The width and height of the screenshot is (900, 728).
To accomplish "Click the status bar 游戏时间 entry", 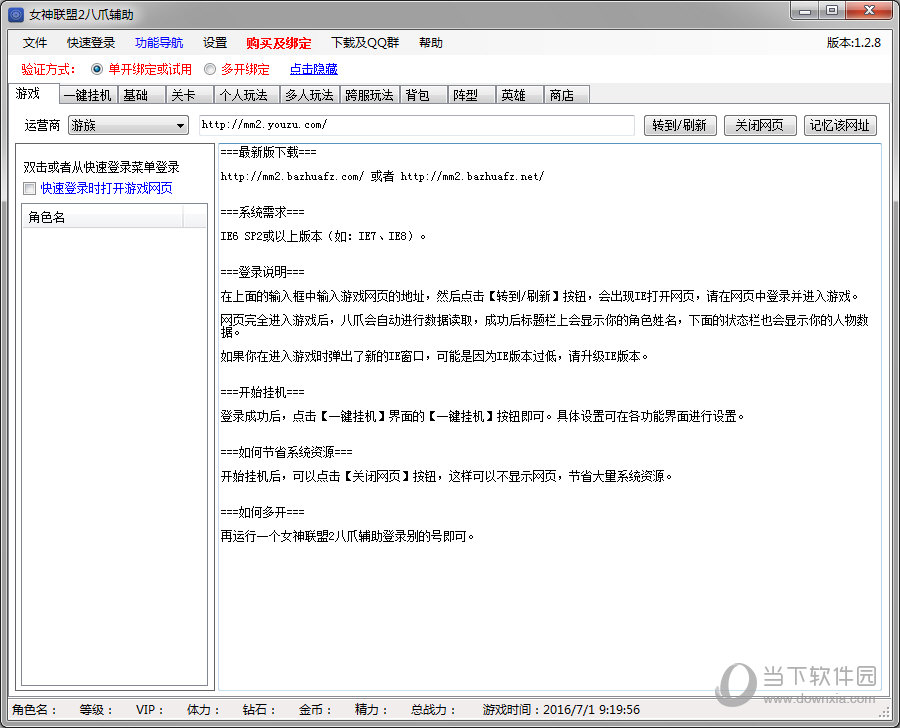I will (561, 710).
